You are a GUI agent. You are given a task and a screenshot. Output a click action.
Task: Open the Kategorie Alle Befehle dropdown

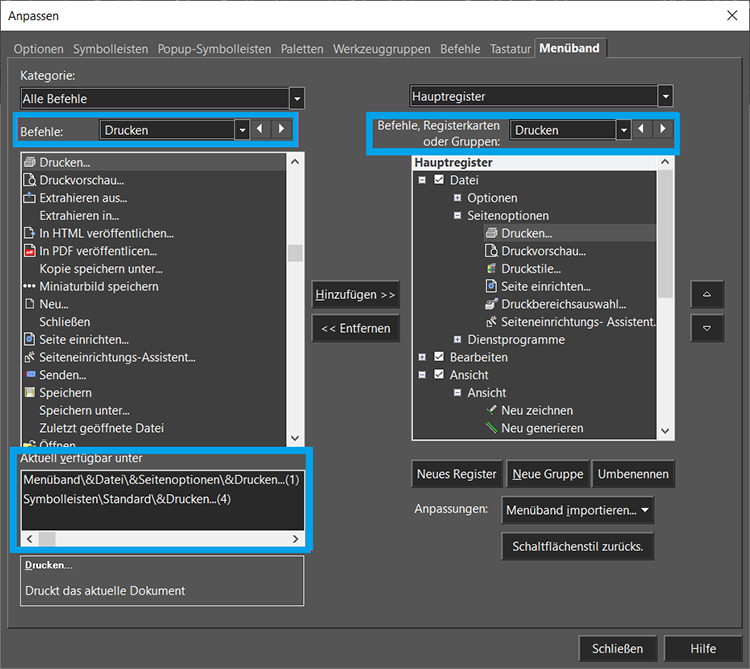click(297, 99)
